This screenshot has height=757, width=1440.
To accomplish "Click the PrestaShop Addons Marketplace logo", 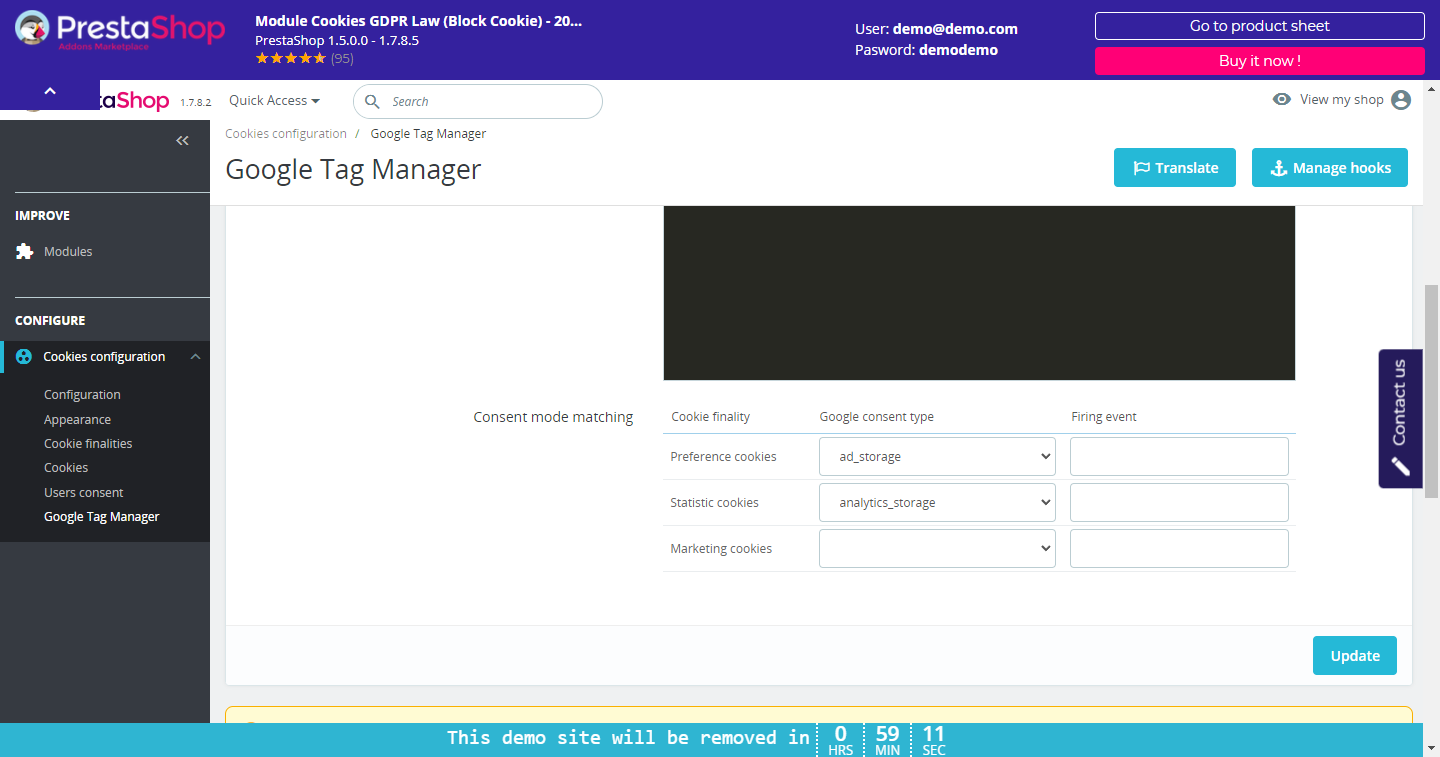I will (x=120, y=29).
